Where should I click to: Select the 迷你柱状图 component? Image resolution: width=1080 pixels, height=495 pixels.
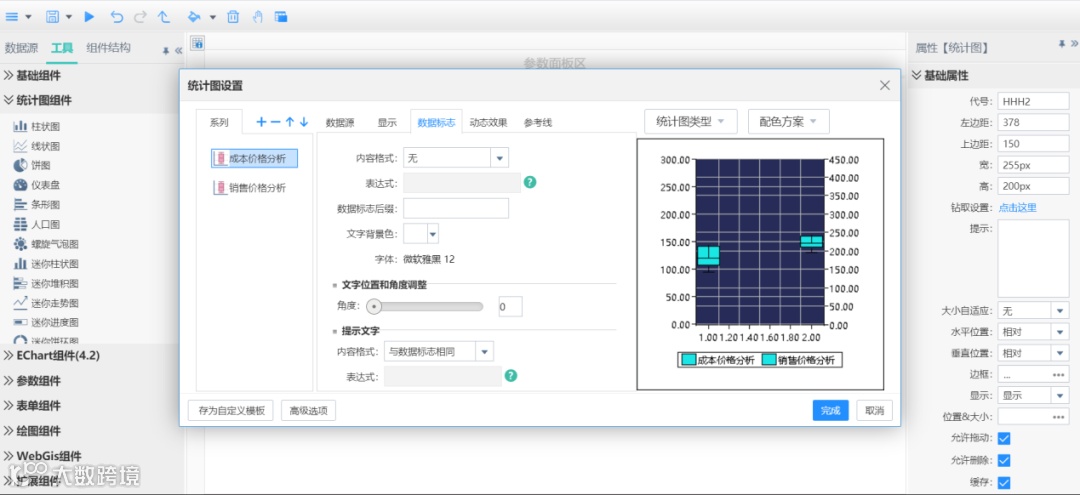(45, 264)
